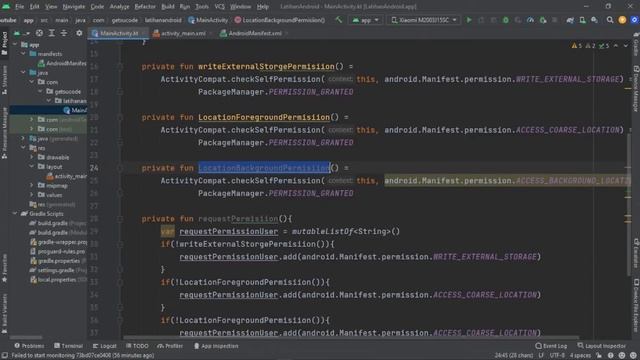Open the Project side tool window

point(4,43)
